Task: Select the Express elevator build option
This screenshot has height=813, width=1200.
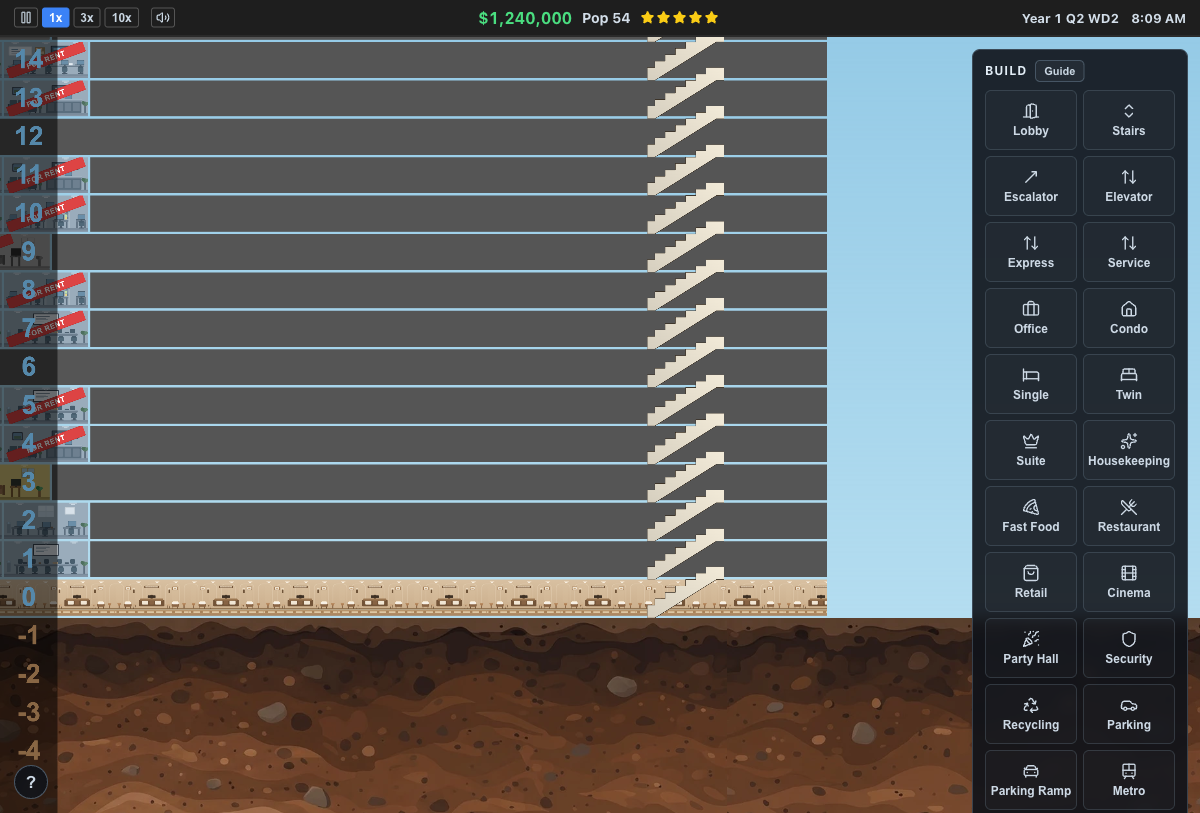Action: [1031, 252]
